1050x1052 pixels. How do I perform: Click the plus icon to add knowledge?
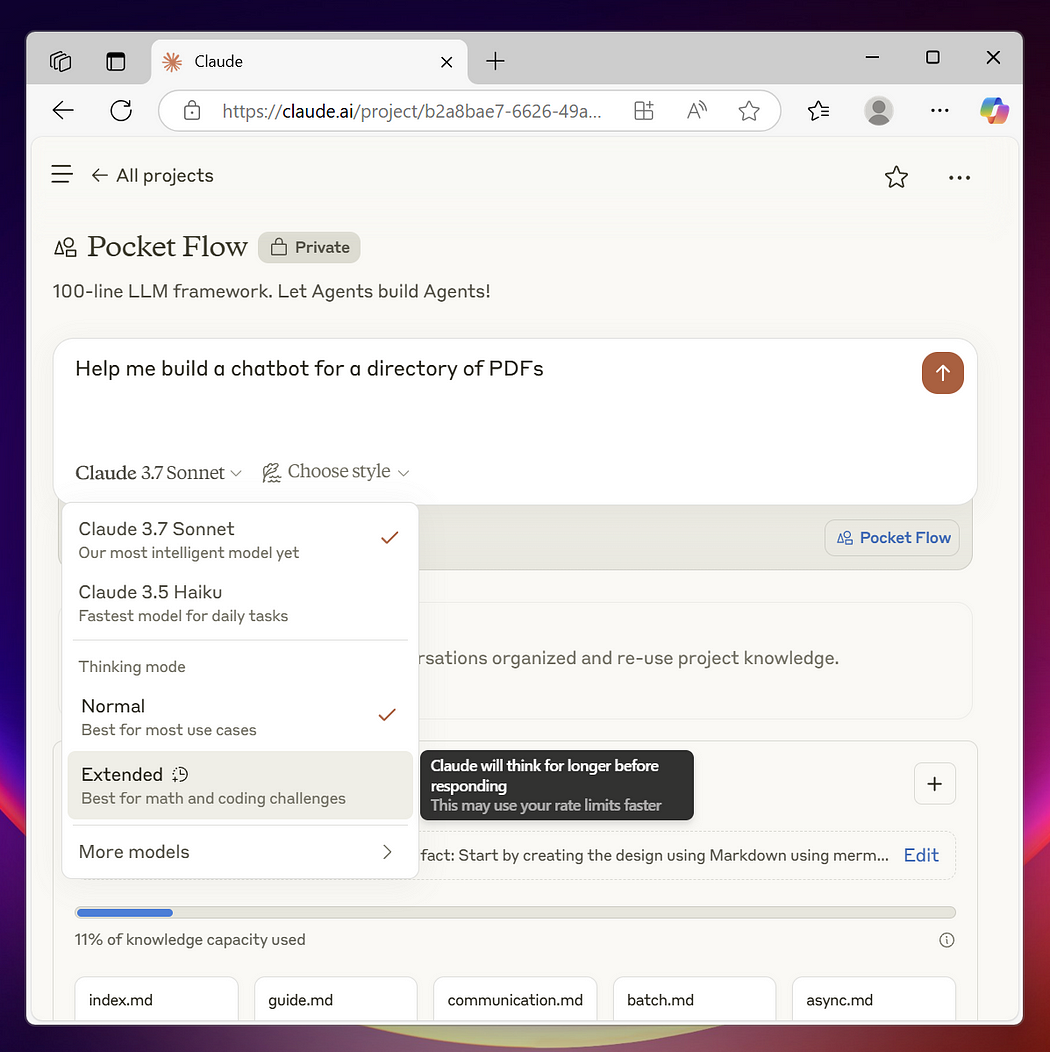point(934,784)
